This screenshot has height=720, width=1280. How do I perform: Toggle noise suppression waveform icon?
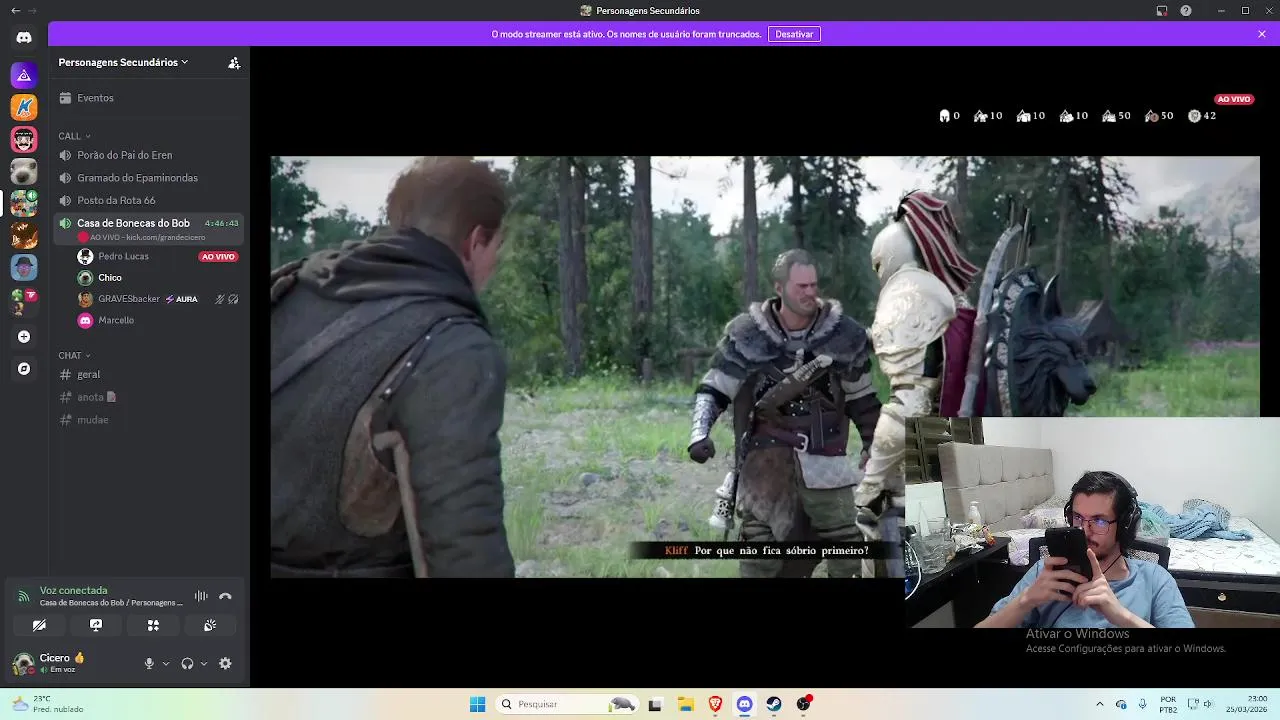(201, 596)
